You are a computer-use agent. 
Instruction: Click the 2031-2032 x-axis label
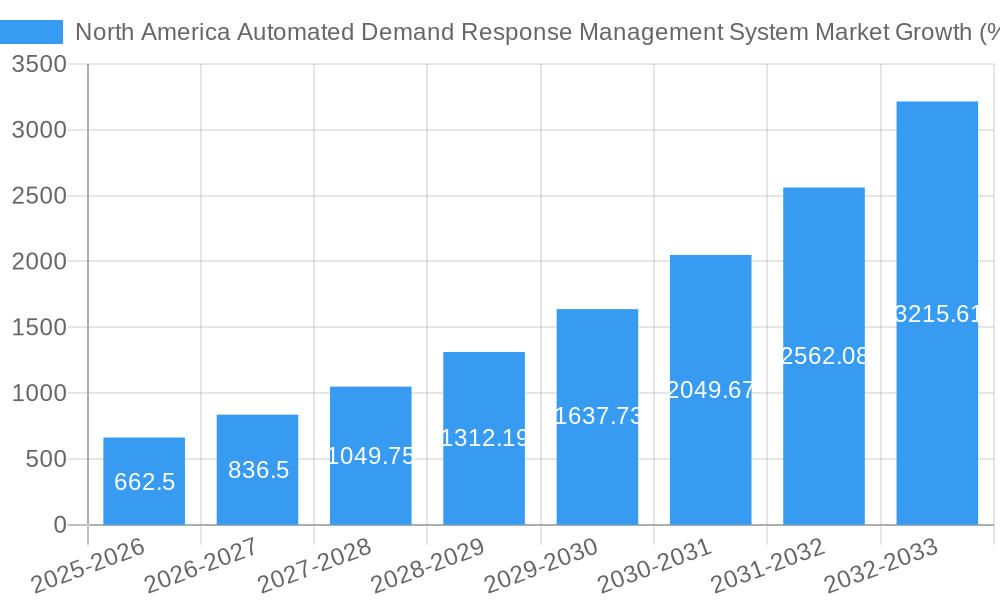768,565
